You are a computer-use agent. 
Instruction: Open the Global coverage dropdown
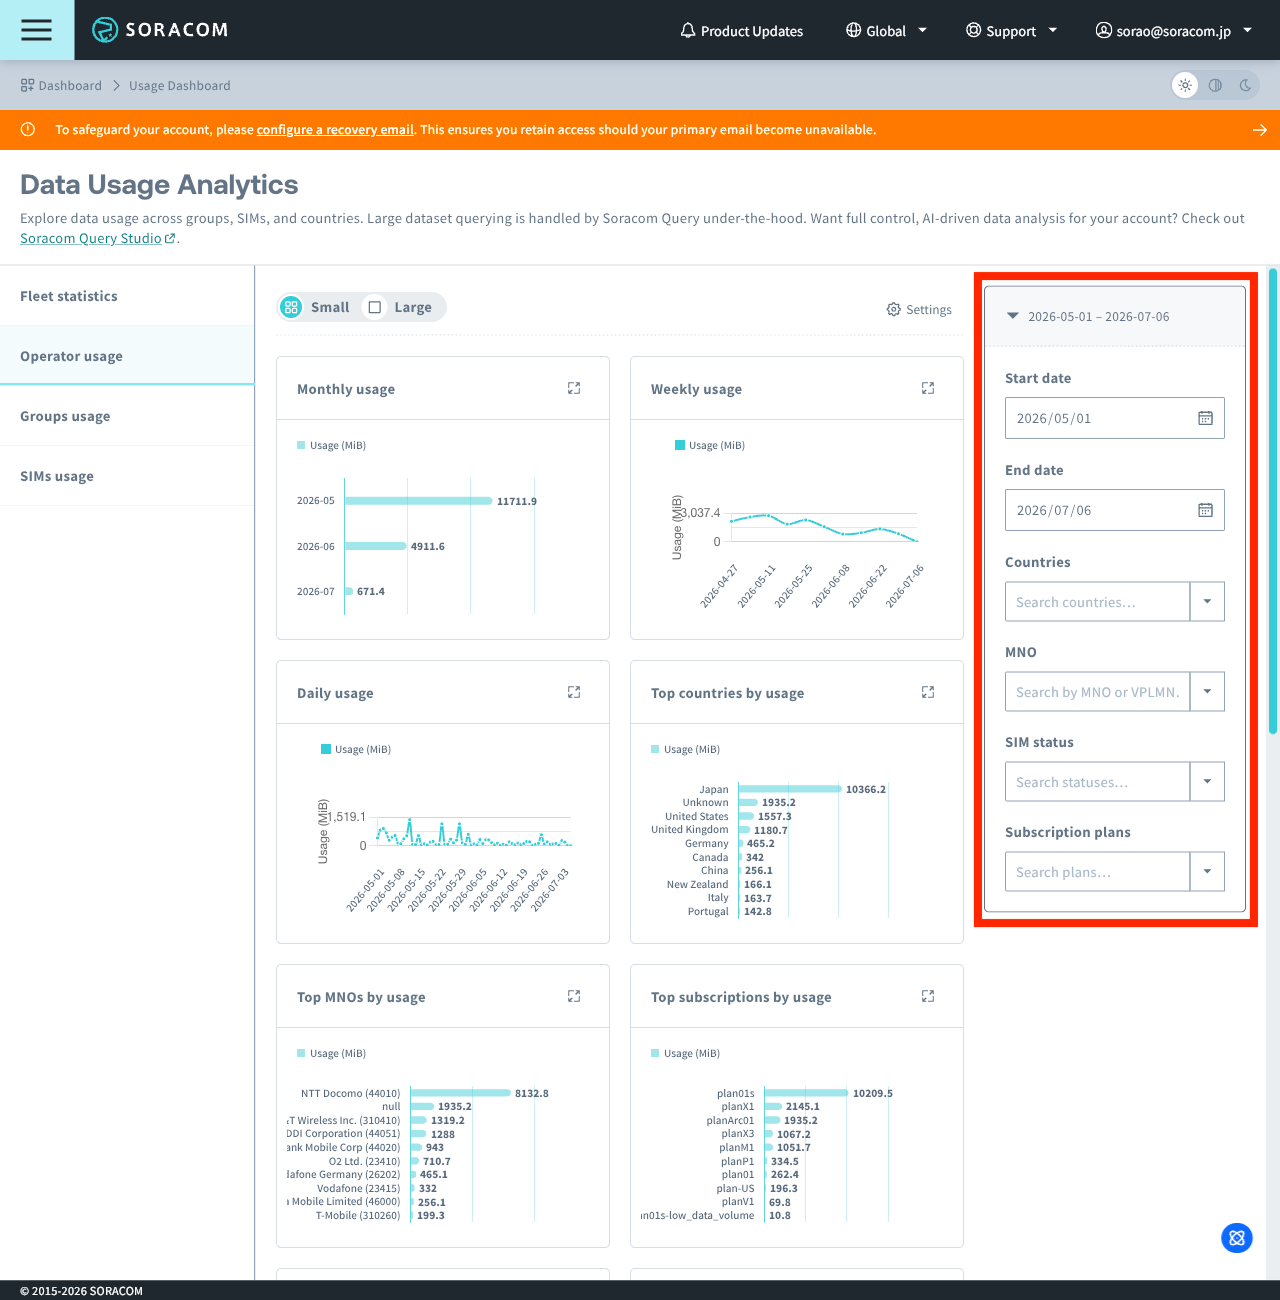click(887, 31)
